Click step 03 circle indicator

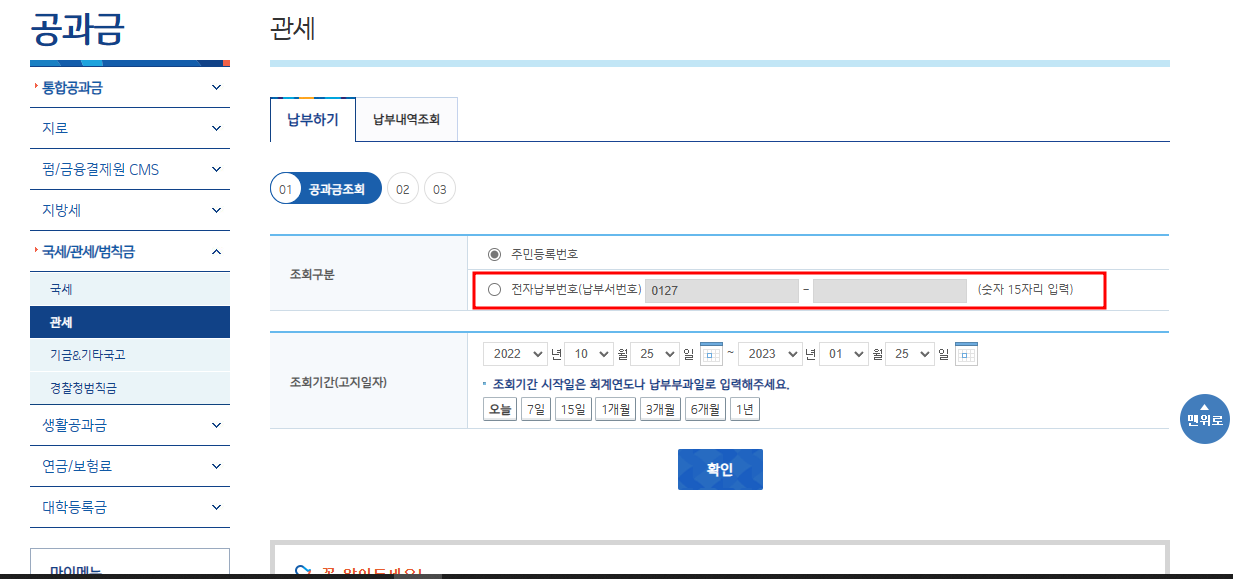pyautogui.click(x=440, y=188)
